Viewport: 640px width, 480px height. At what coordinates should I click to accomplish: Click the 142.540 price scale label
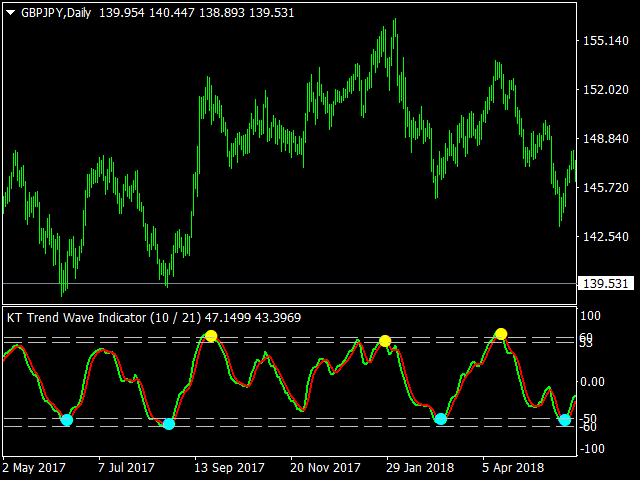click(x=606, y=236)
